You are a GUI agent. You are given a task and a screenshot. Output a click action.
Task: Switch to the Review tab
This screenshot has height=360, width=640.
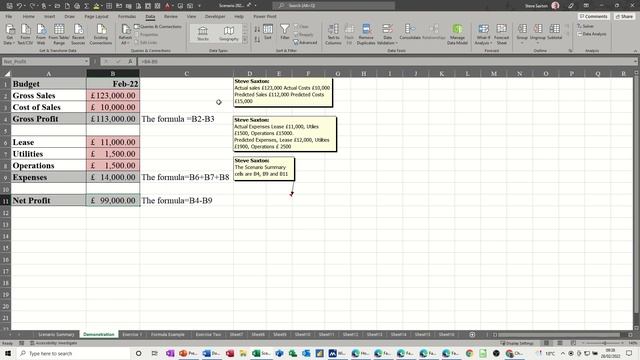[171, 16]
